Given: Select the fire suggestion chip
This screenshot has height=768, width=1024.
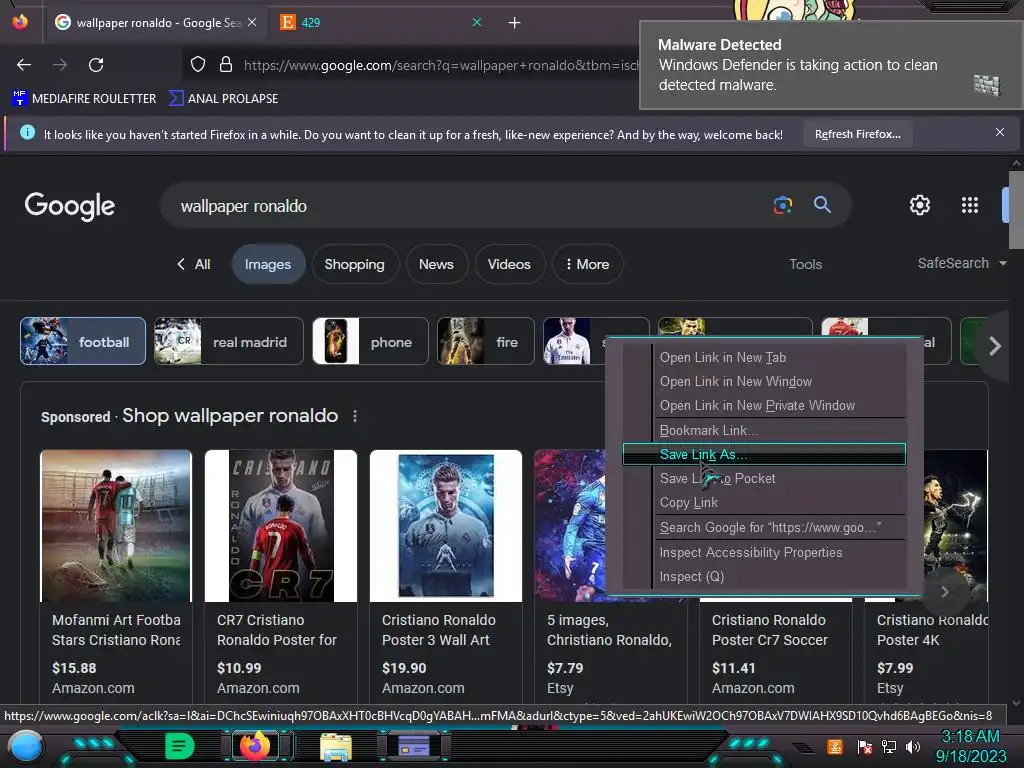Looking at the screenshot, I should point(486,342).
